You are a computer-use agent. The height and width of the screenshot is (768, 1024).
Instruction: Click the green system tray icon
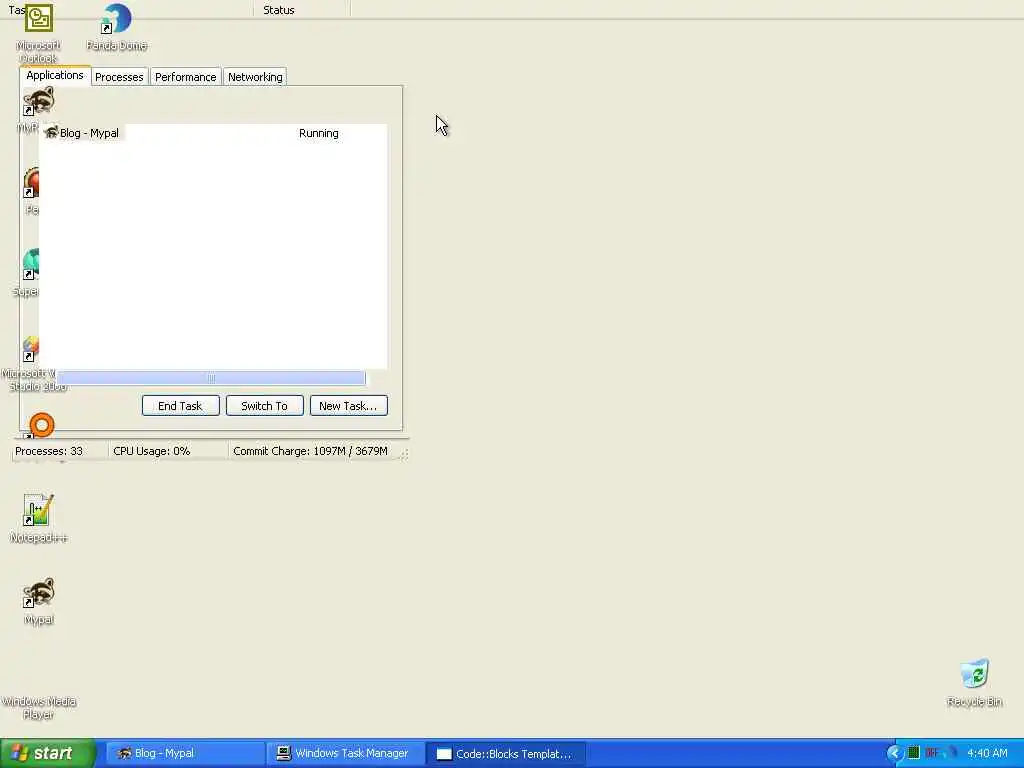(914, 753)
